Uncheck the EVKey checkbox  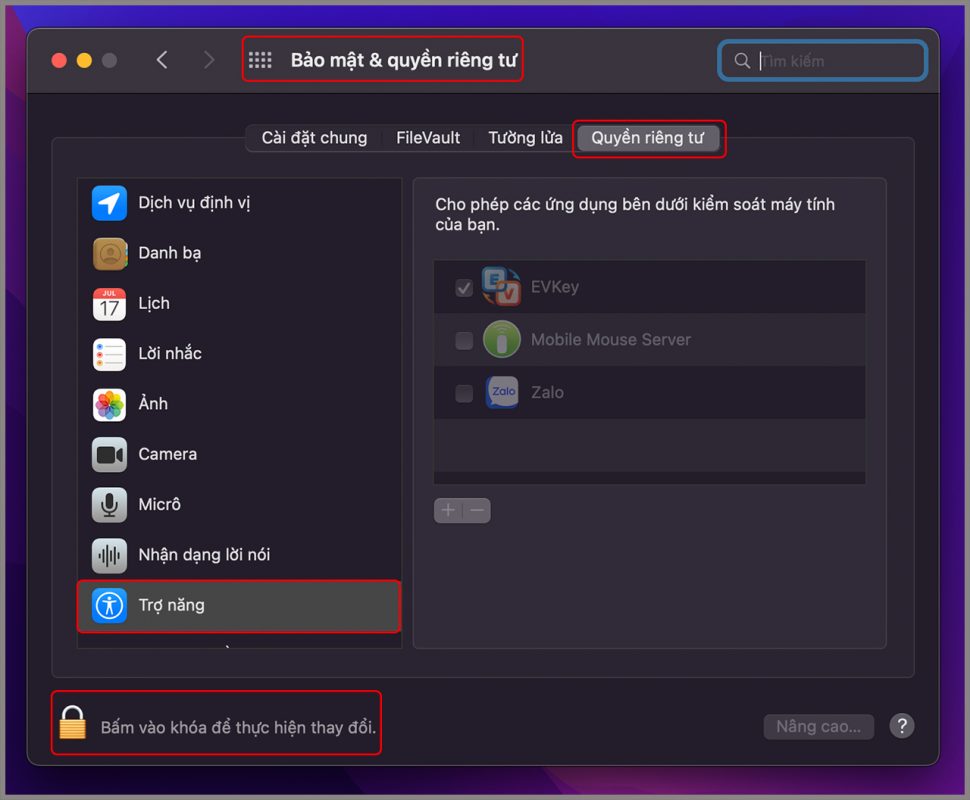click(x=464, y=288)
